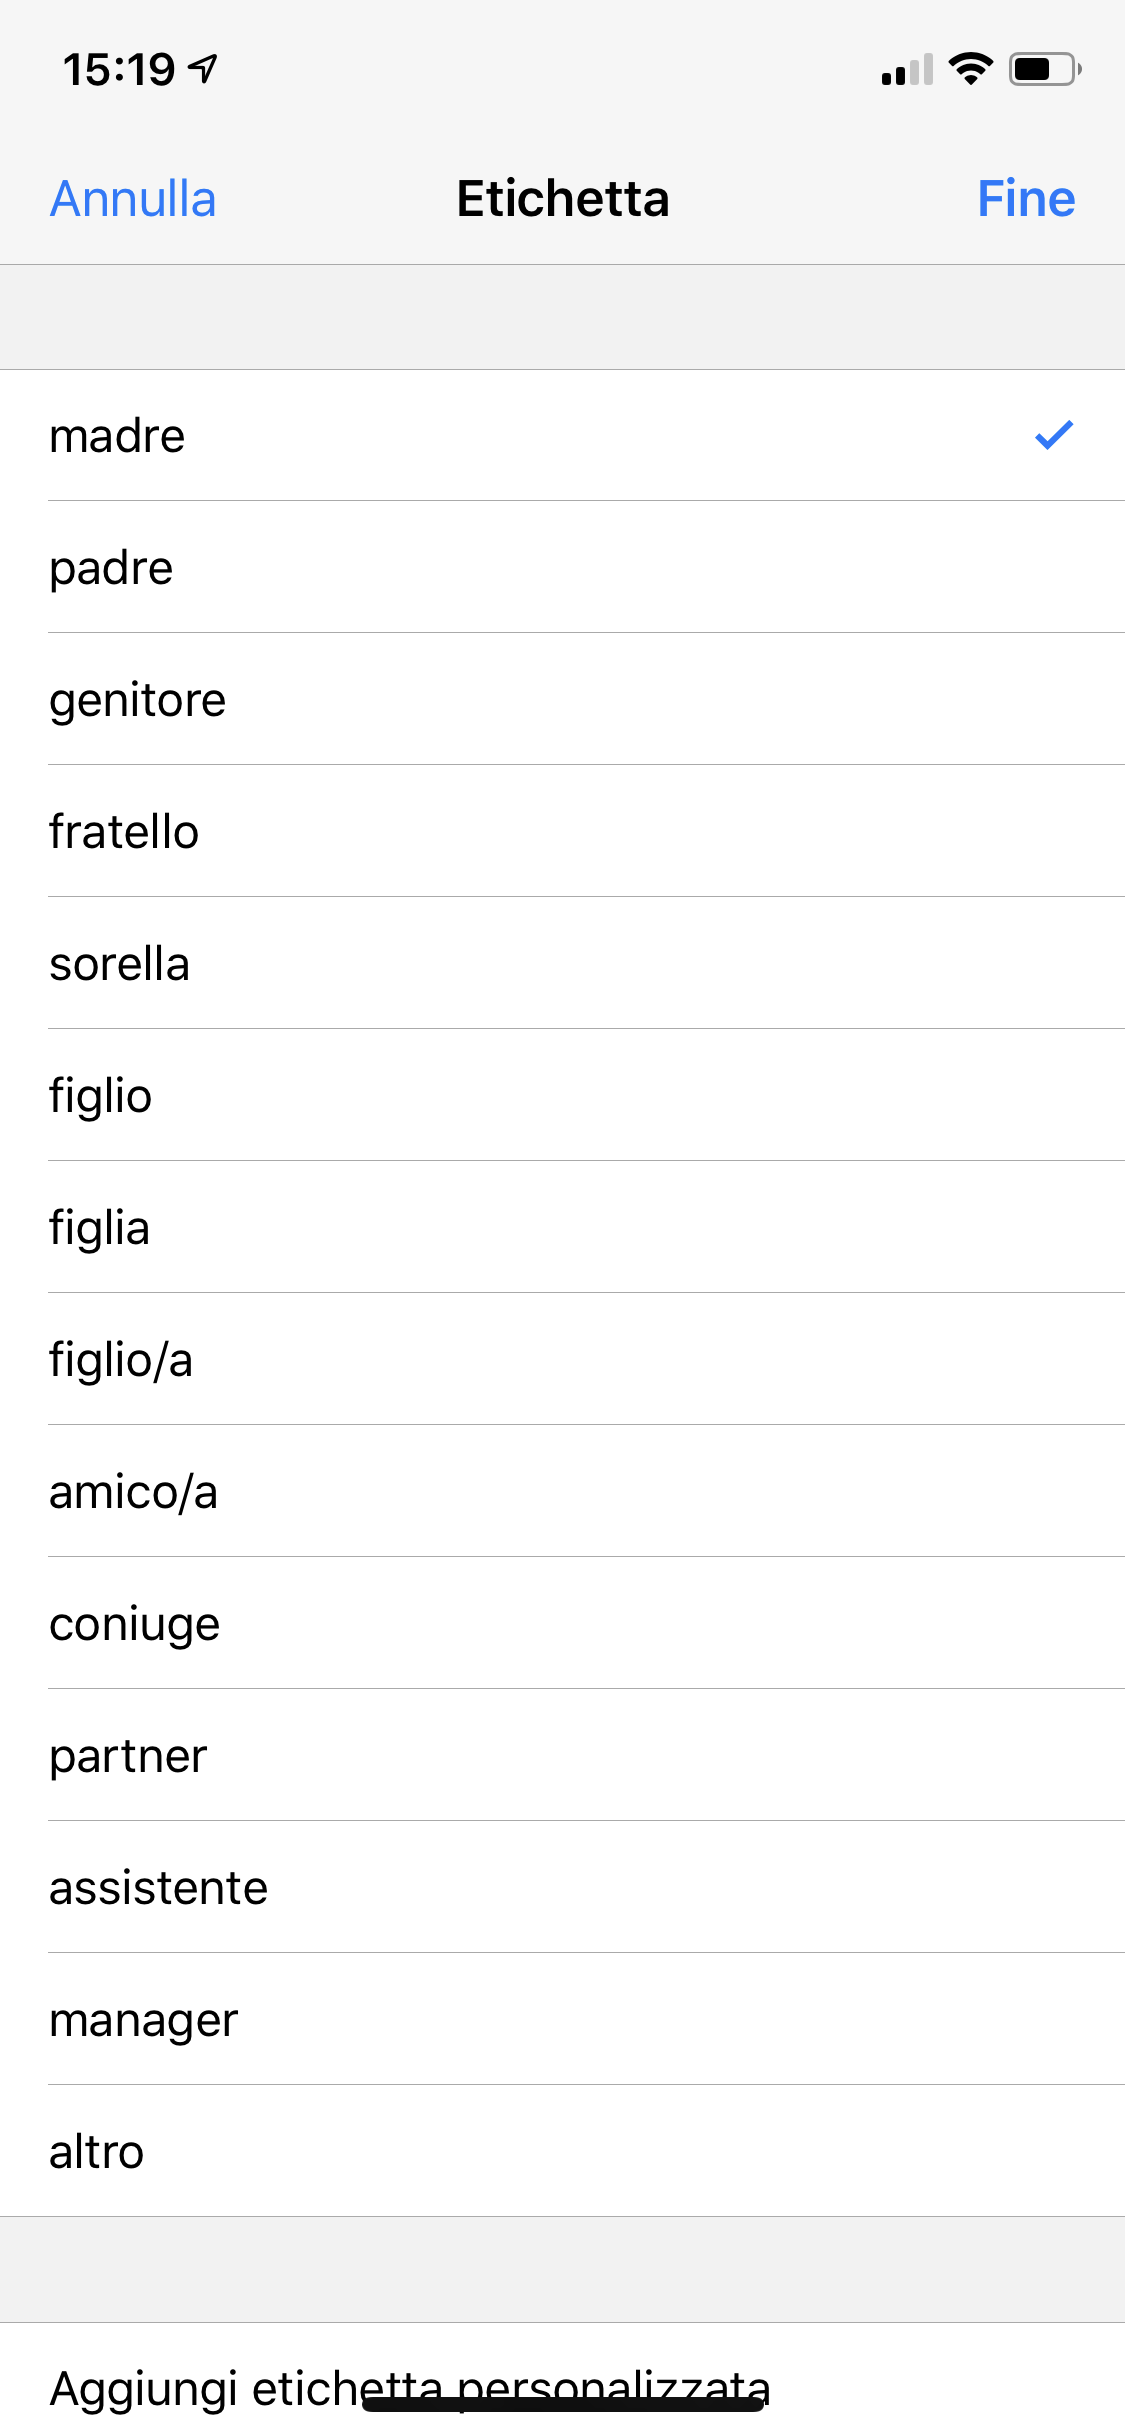
Task: Tap the battery indicator icon
Action: pos(1044,69)
